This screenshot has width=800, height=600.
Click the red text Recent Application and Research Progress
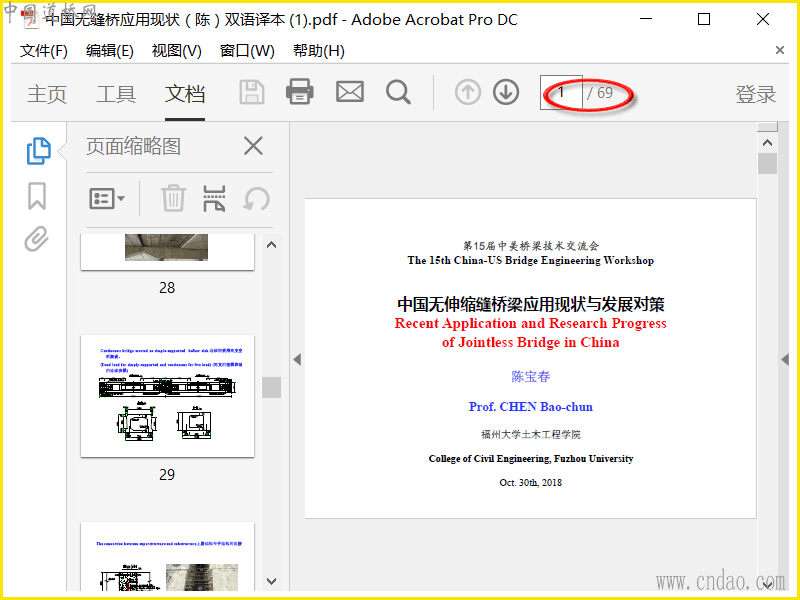coord(531,323)
